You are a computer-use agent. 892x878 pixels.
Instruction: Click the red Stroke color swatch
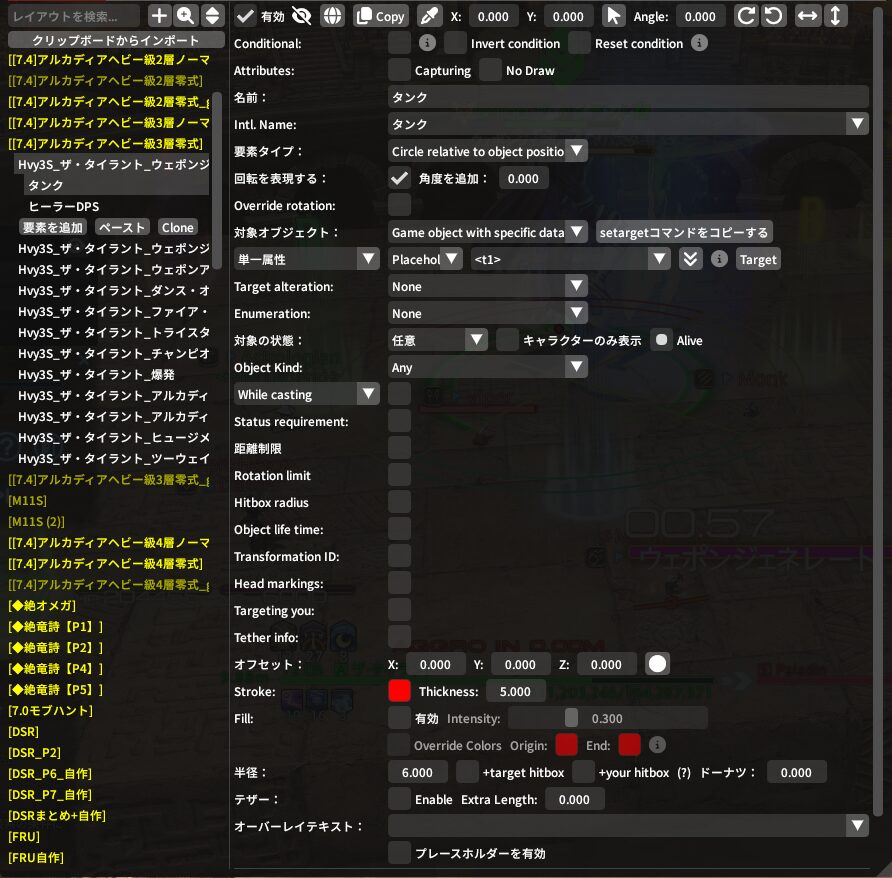click(x=399, y=690)
